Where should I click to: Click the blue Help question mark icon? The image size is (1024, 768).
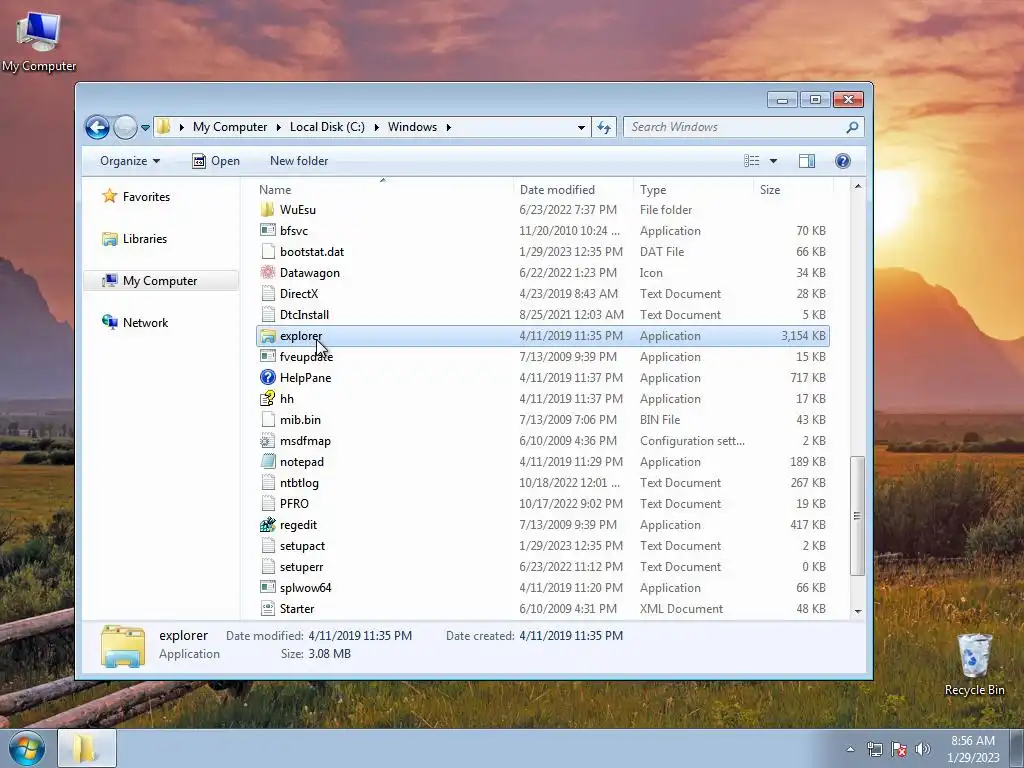[x=842, y=161]
